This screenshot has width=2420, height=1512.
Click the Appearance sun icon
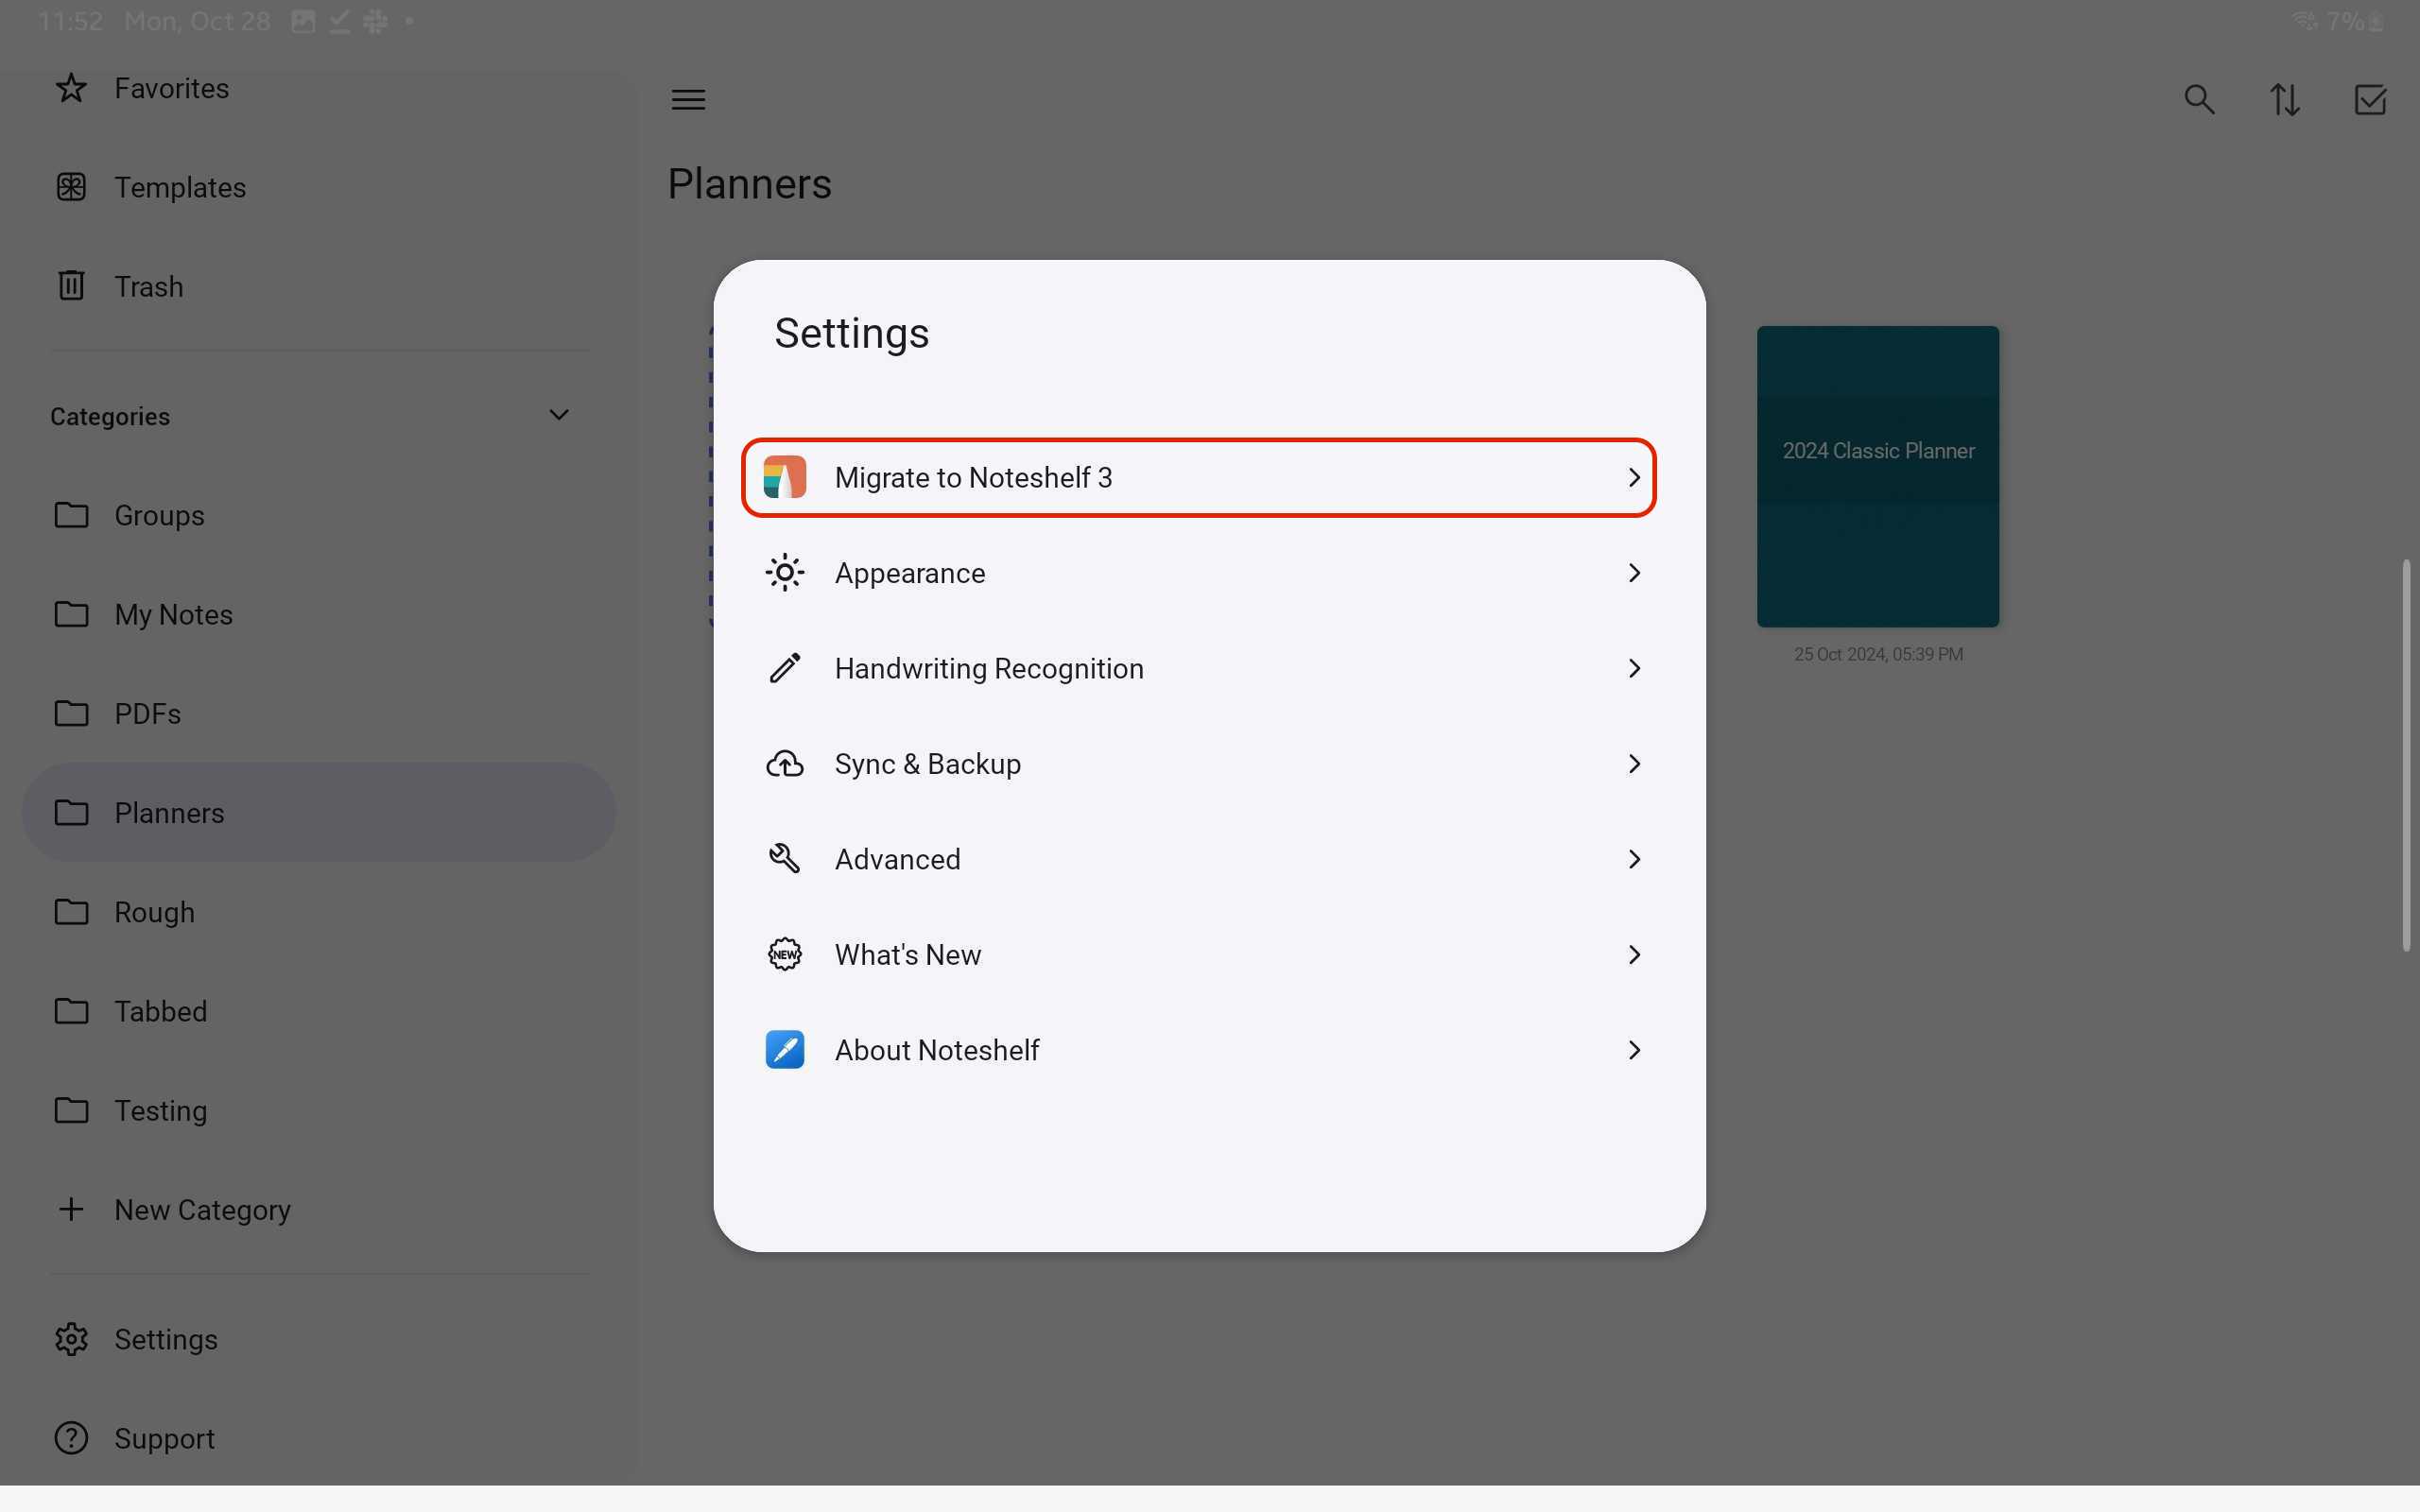(x=785, y=573)
